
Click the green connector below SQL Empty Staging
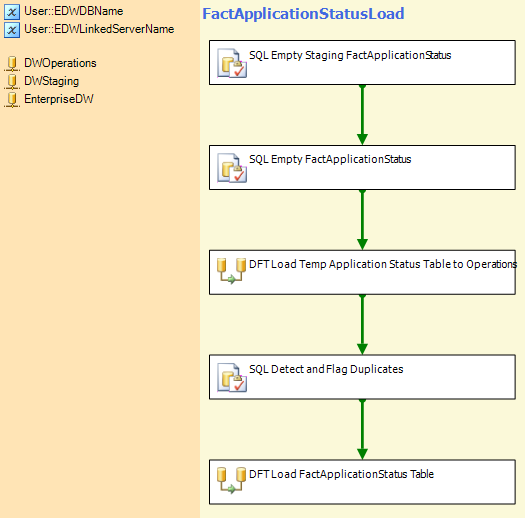coord(362,115)
